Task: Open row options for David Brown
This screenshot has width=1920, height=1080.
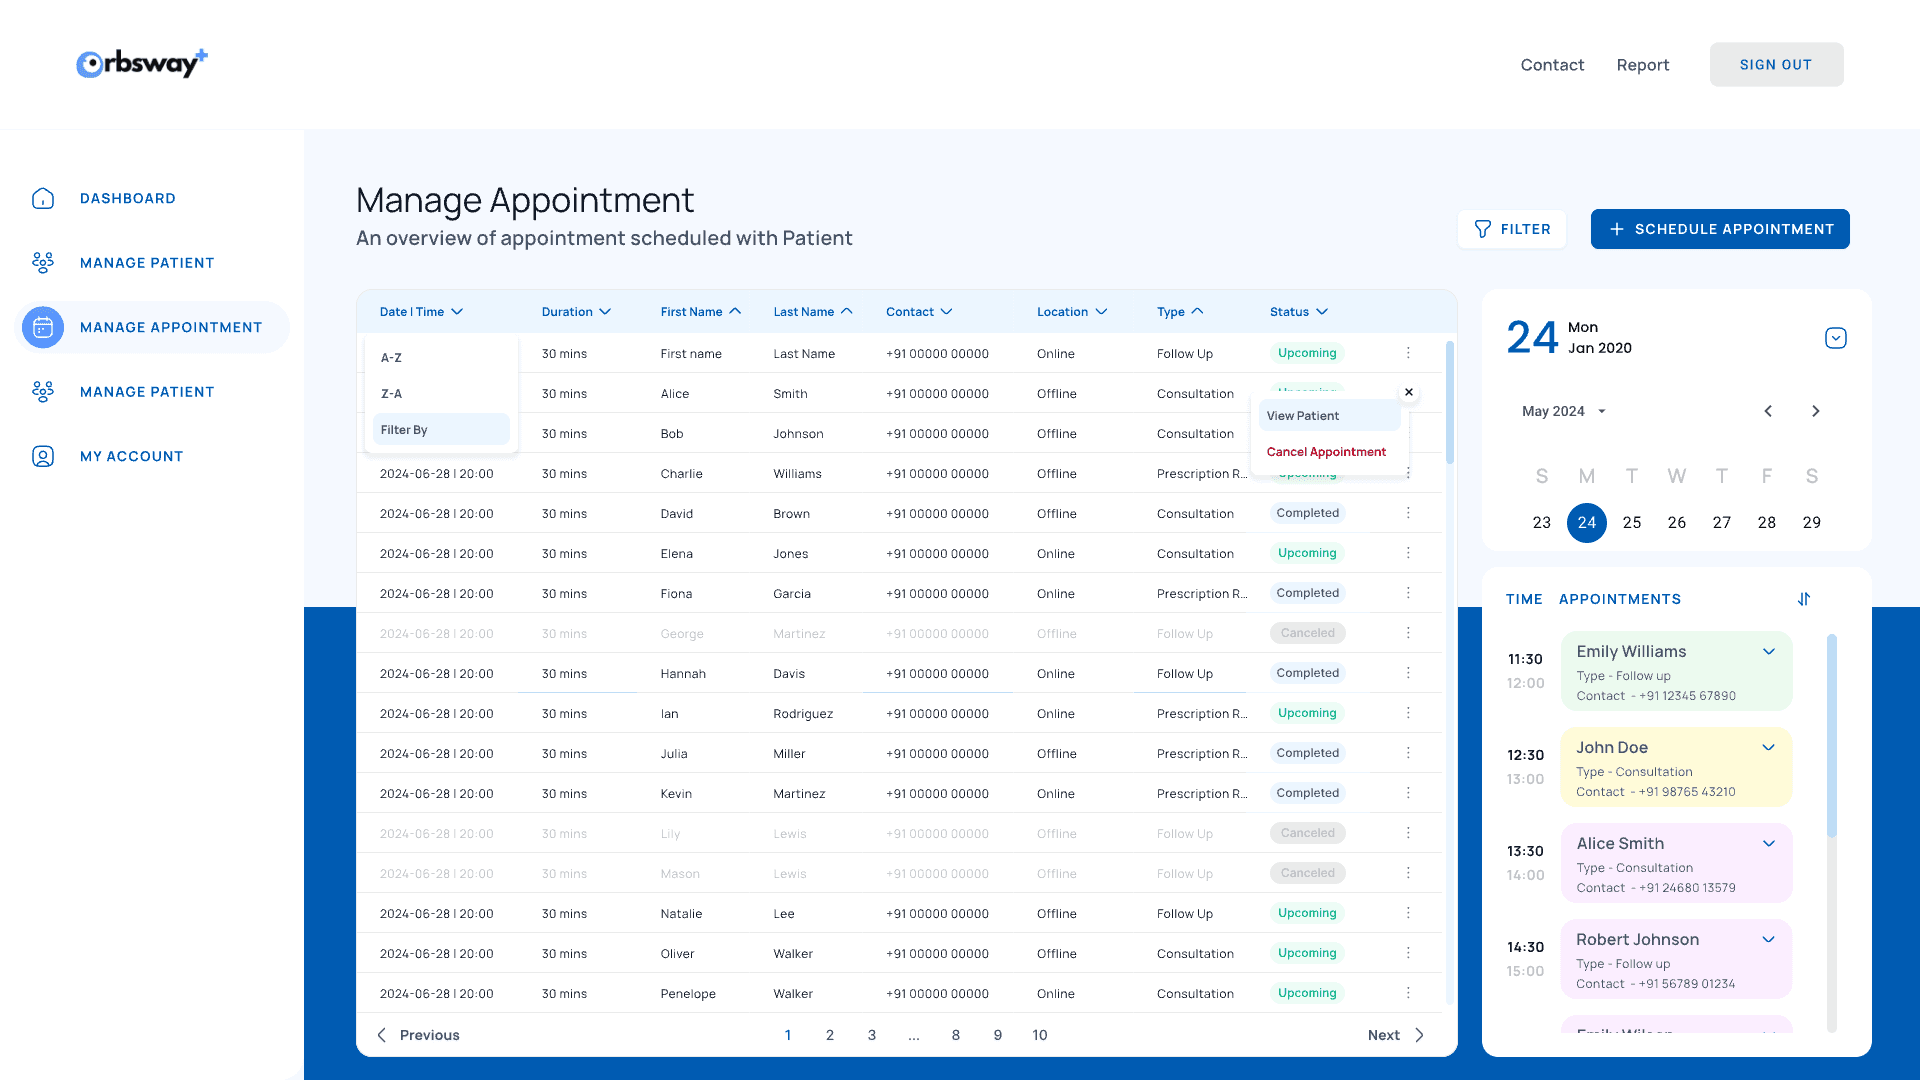Action: point(1408,513)
